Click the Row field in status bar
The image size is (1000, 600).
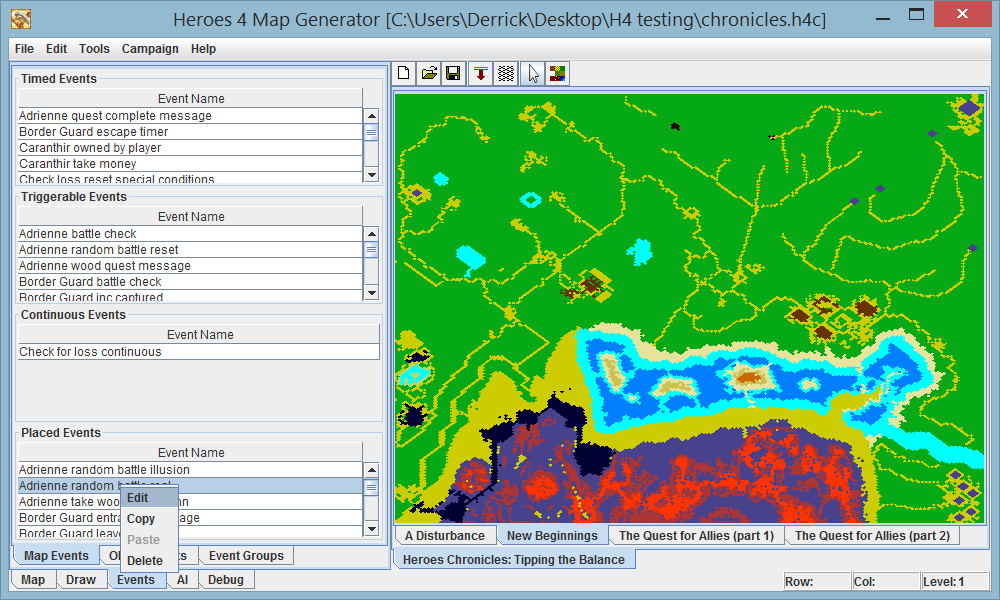(x=817, y=582)
